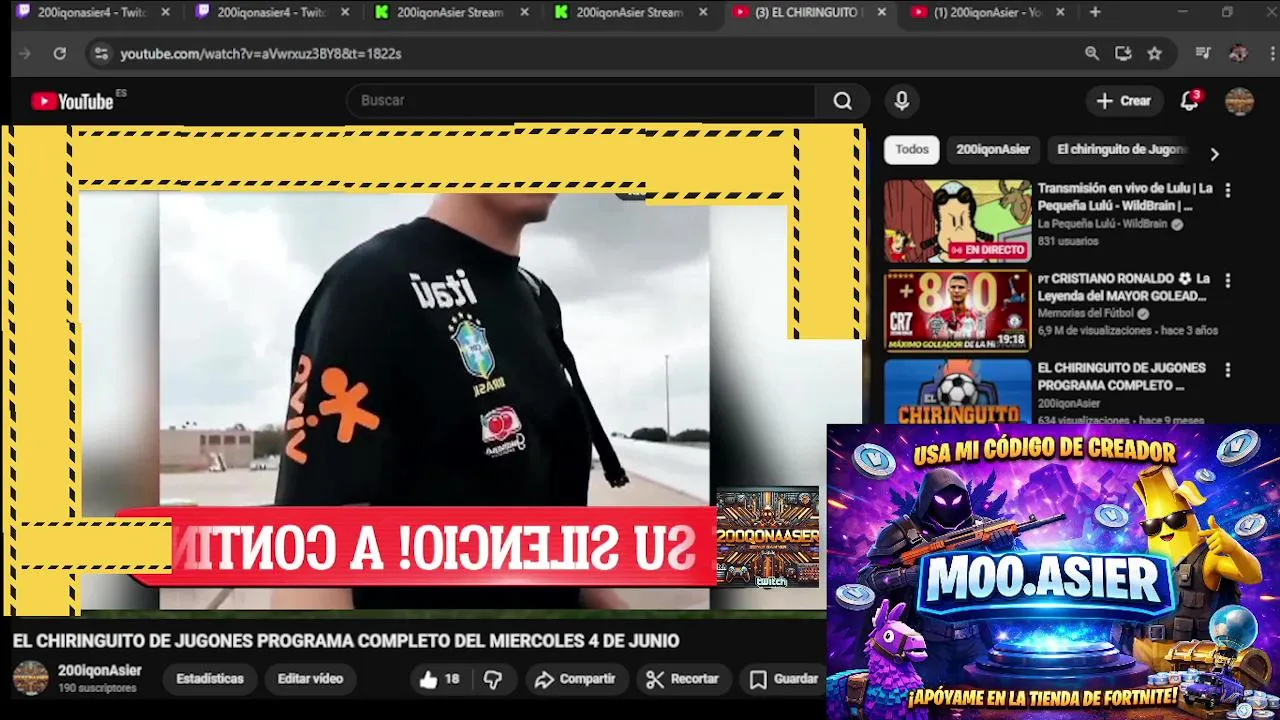Screen dimensions: 1280x720
Task: Click the Editar vídeo button
Action: (x=310, y=679)
